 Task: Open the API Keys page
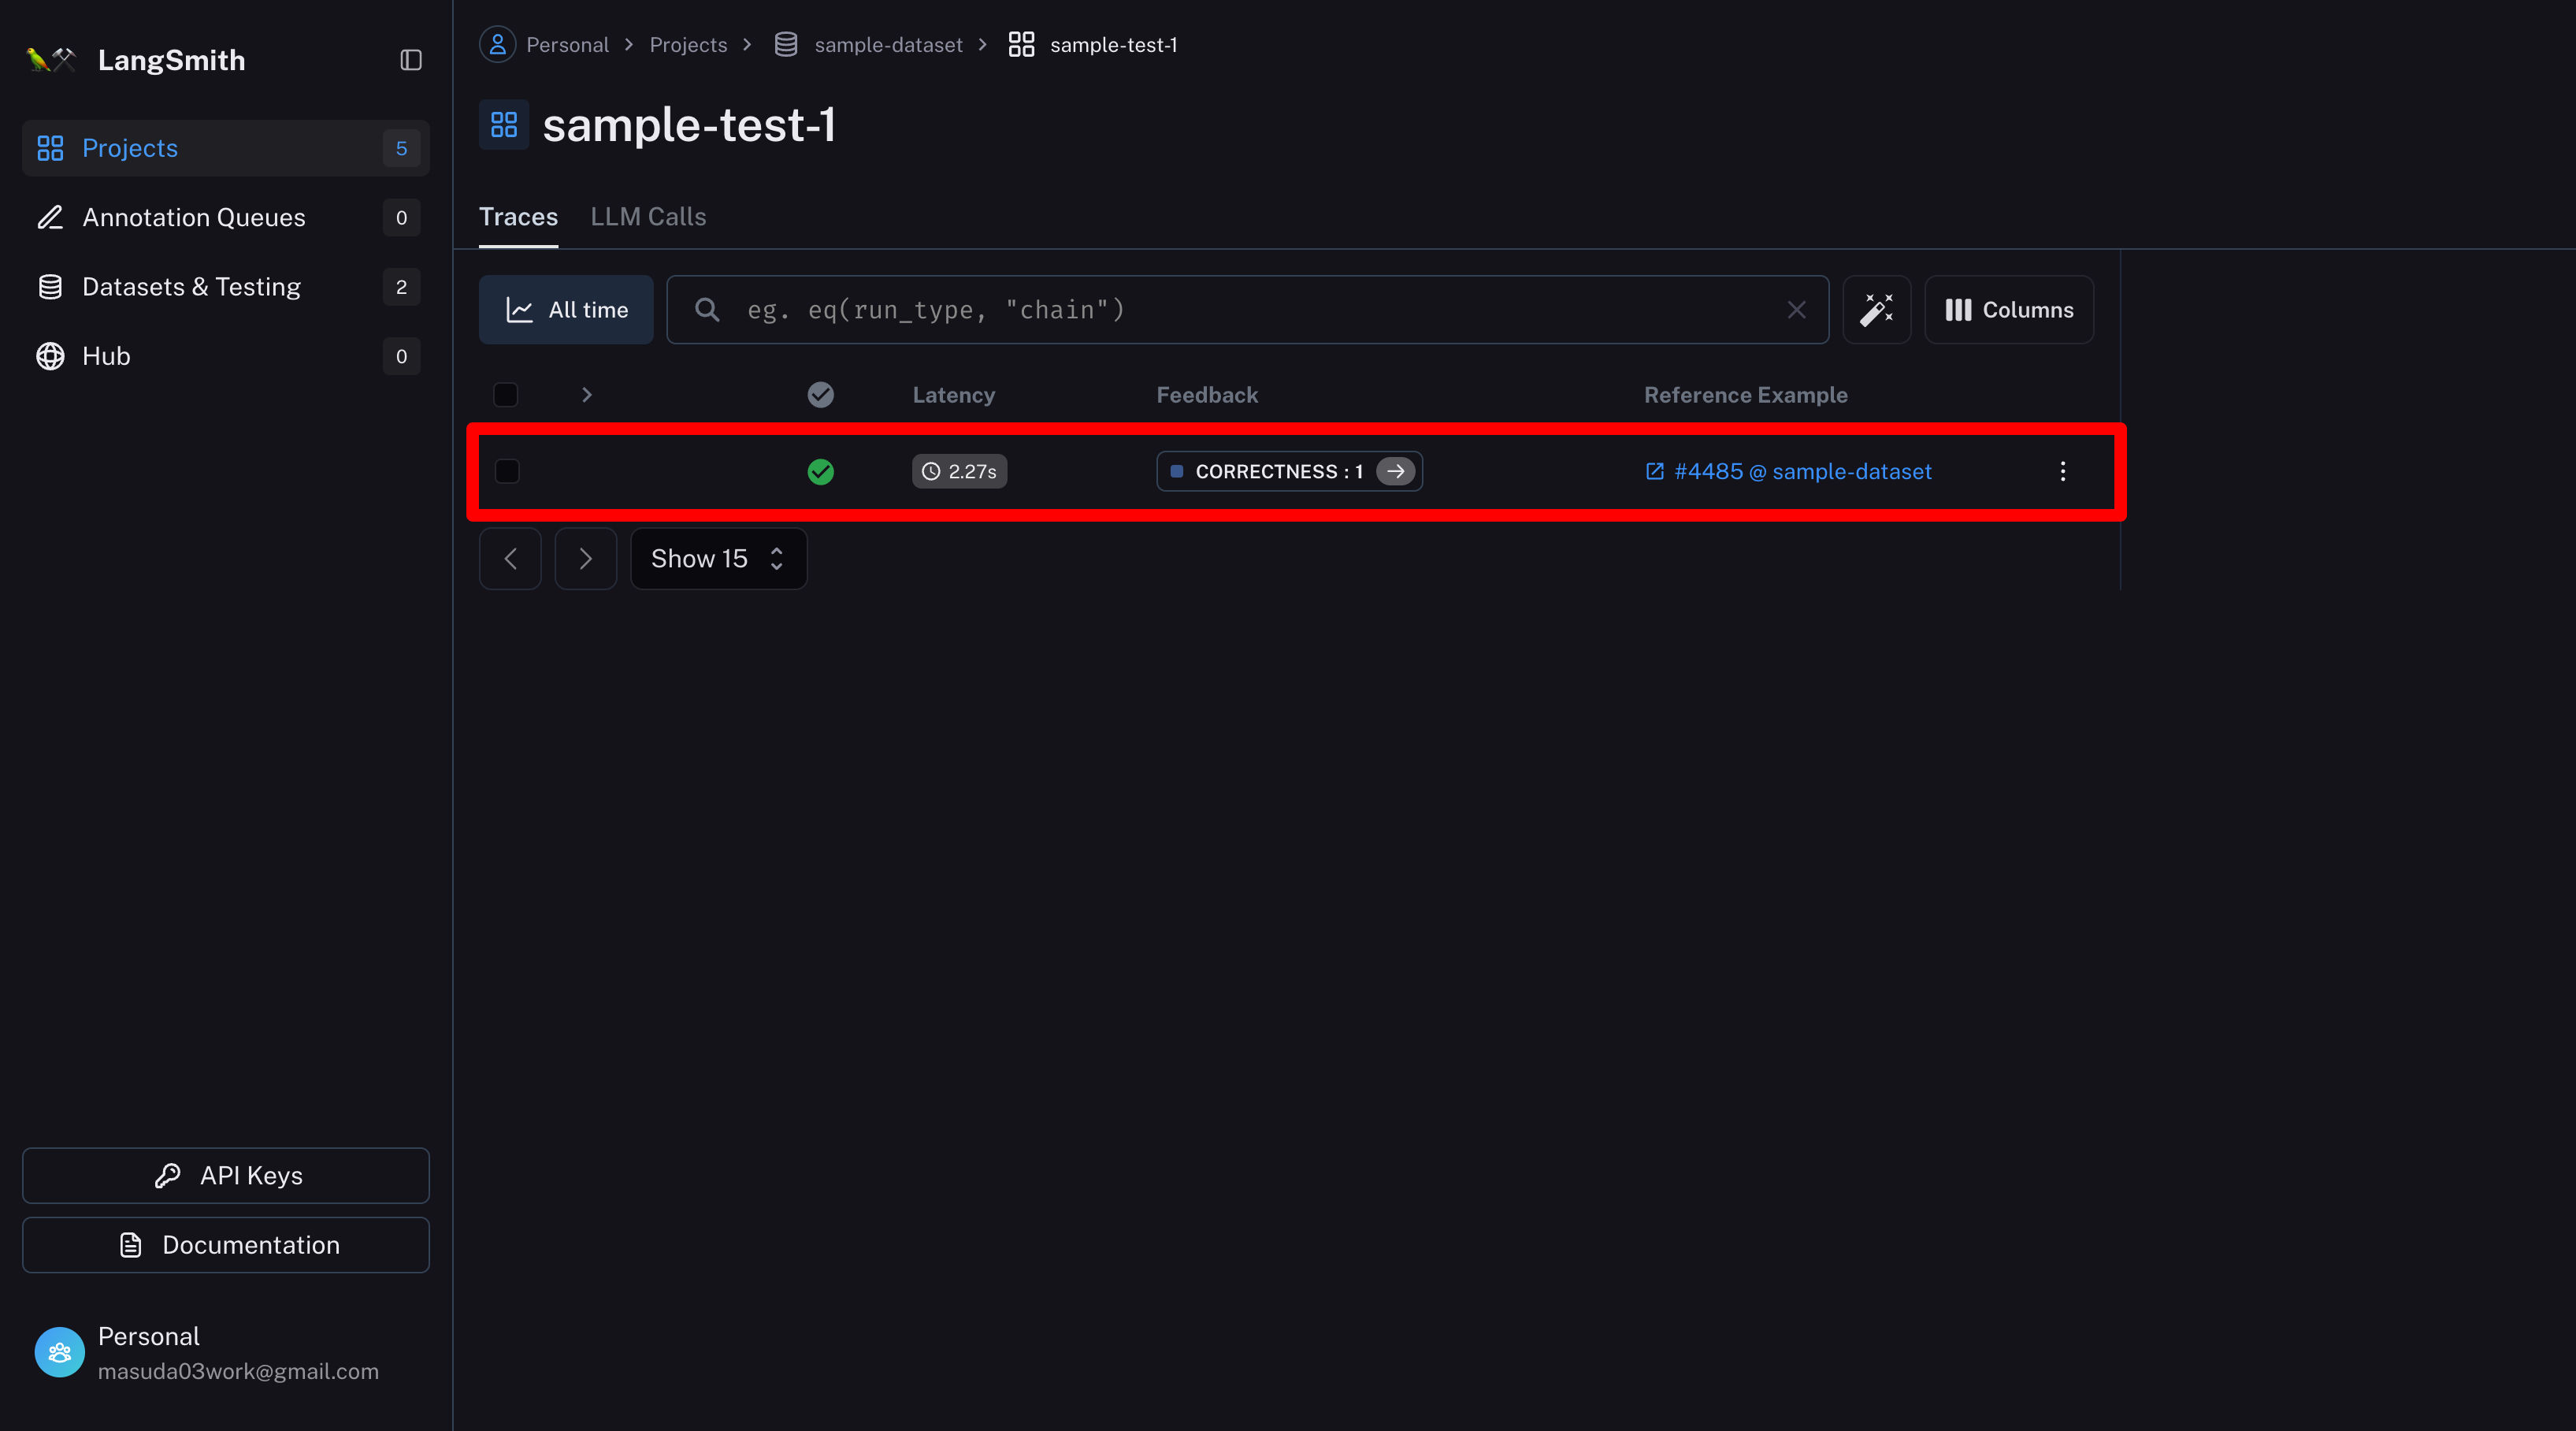click(x=226, y=1175)
